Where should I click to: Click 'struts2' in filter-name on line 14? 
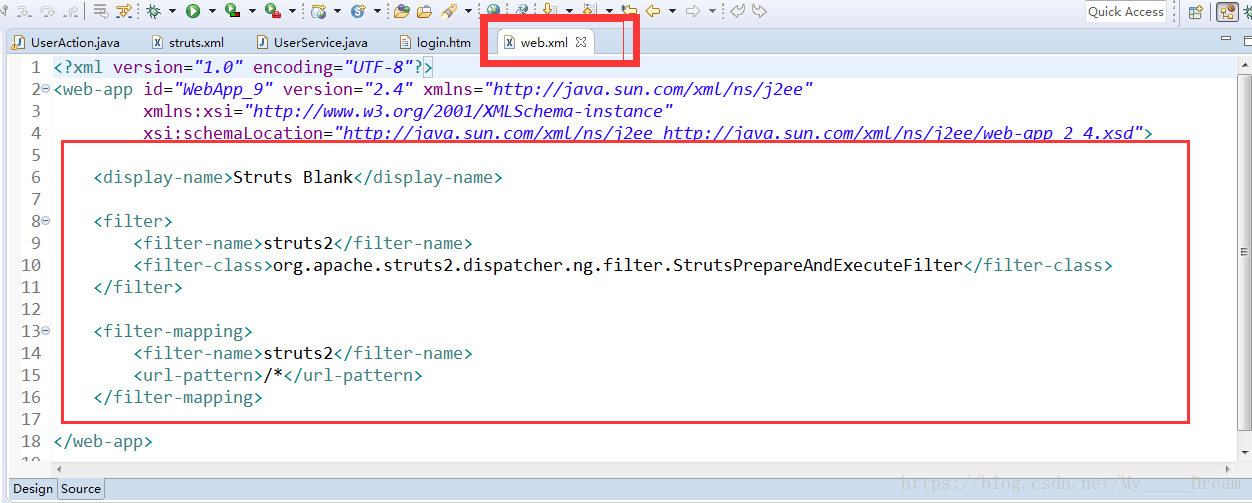(x=298, y=353)
